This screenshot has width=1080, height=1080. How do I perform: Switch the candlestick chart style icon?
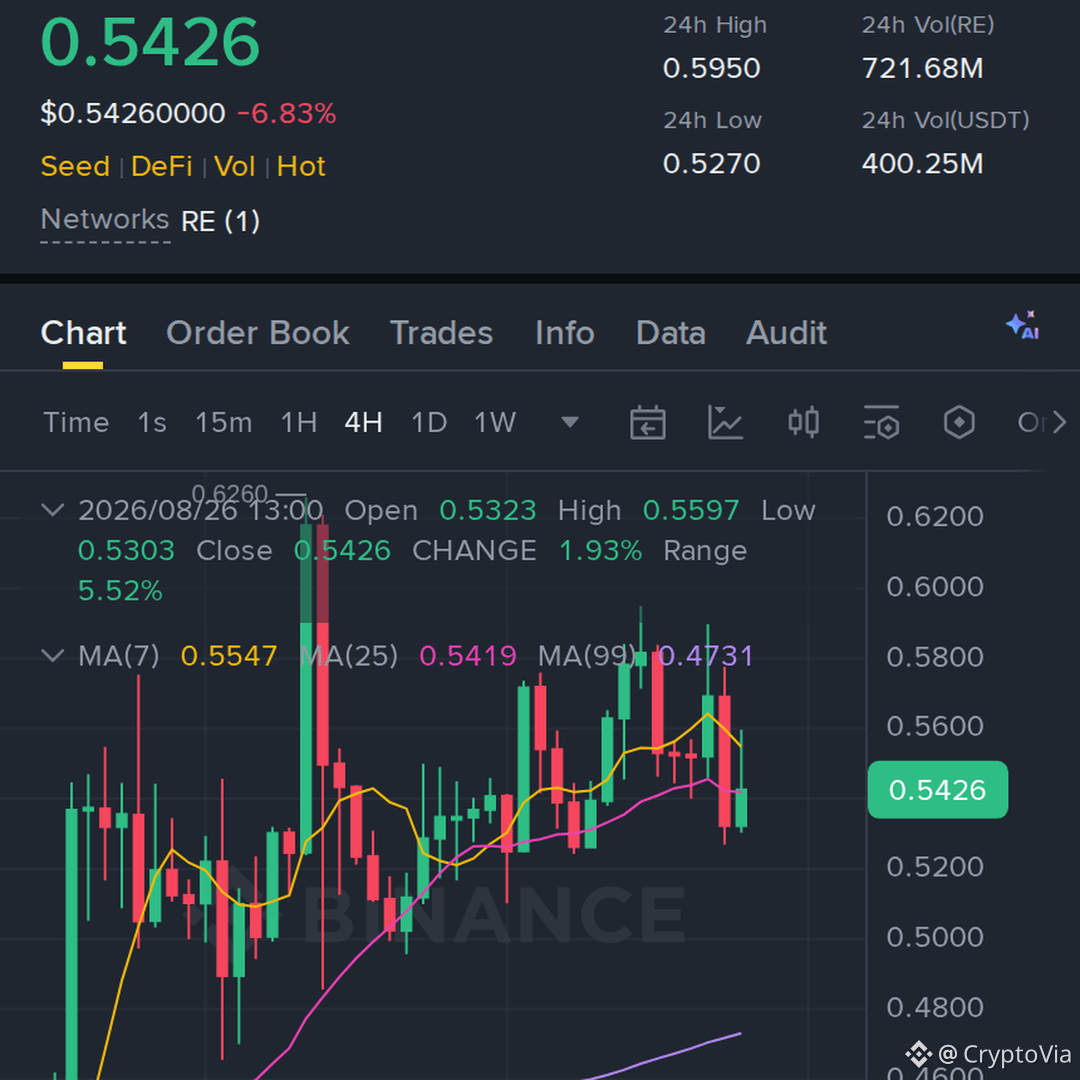coord(803,422)
